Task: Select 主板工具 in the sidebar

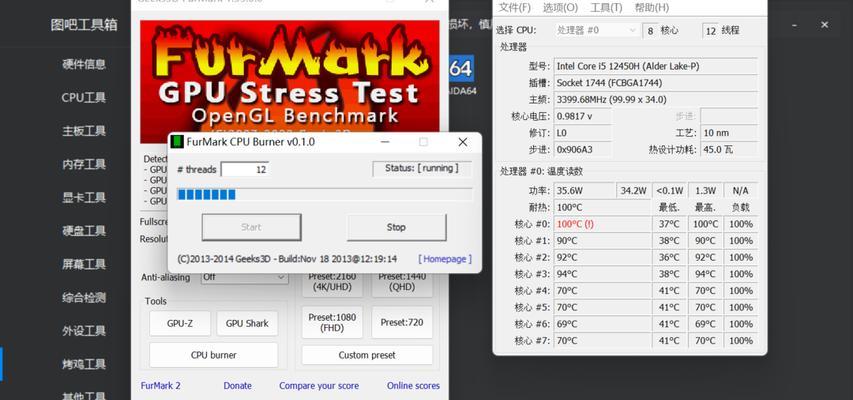Action: point(84,131)
